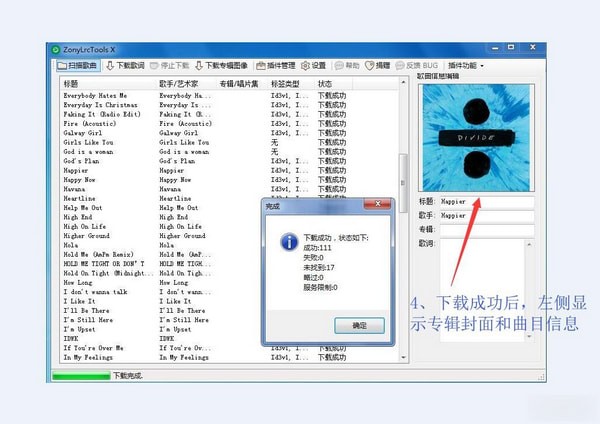Click the 扫描歌曲 scan songs toolbar button

click(x=78, y=66)
